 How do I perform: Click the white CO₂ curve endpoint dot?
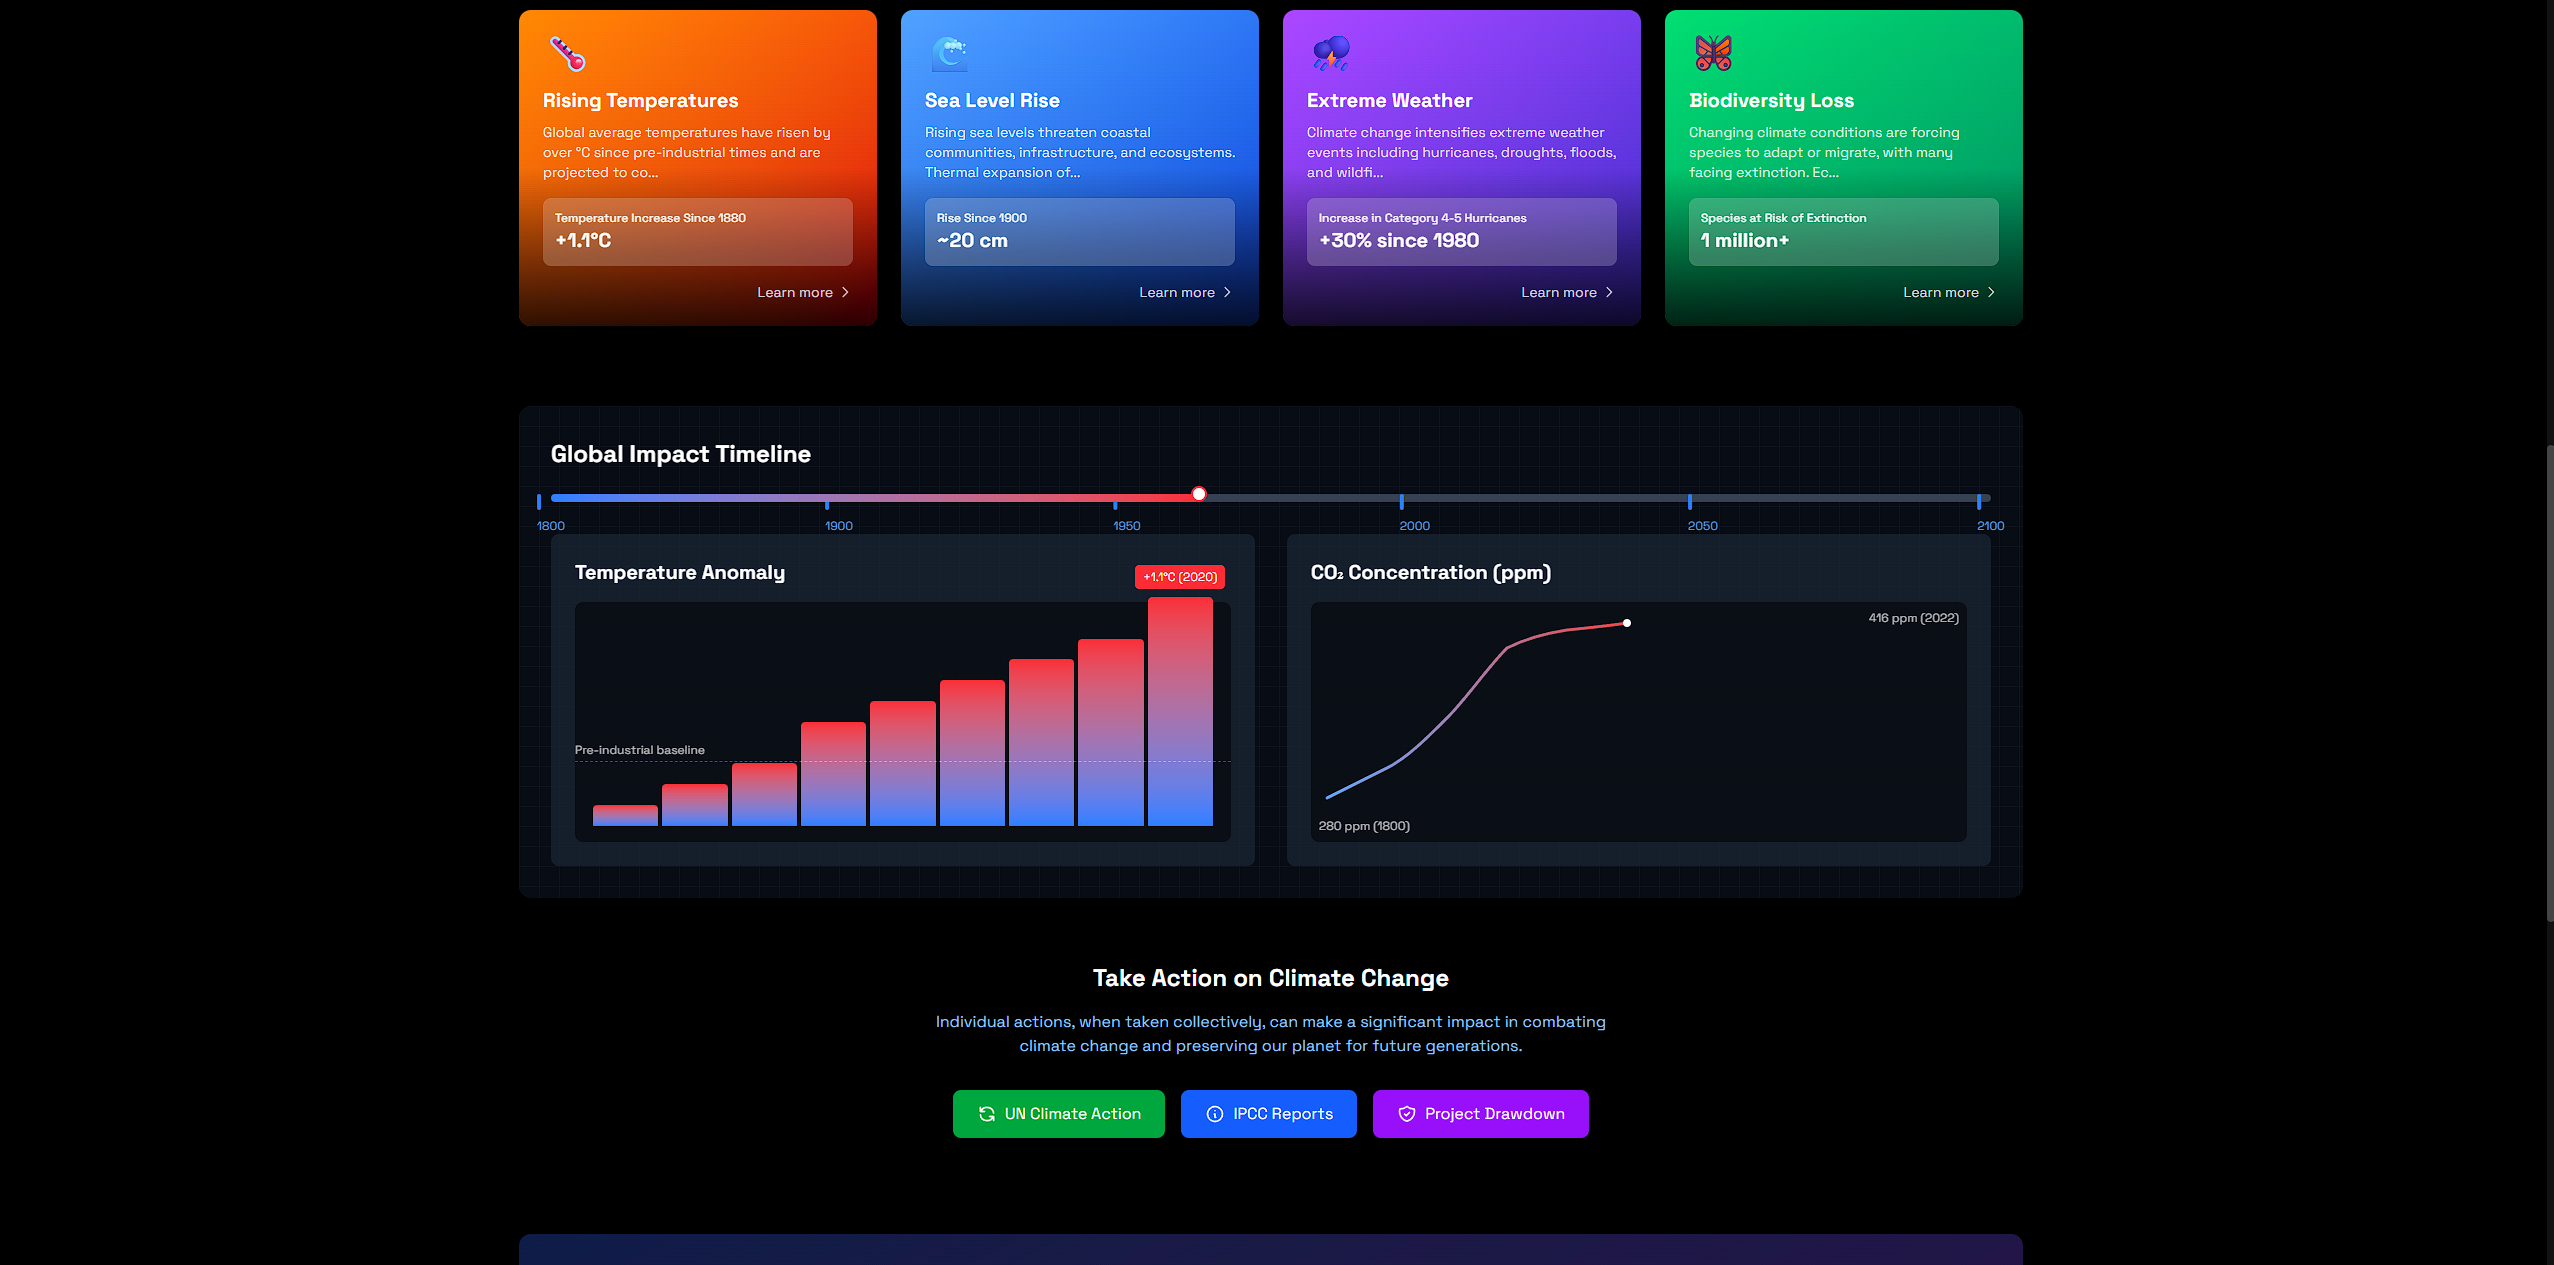[x=1627, y=623]
